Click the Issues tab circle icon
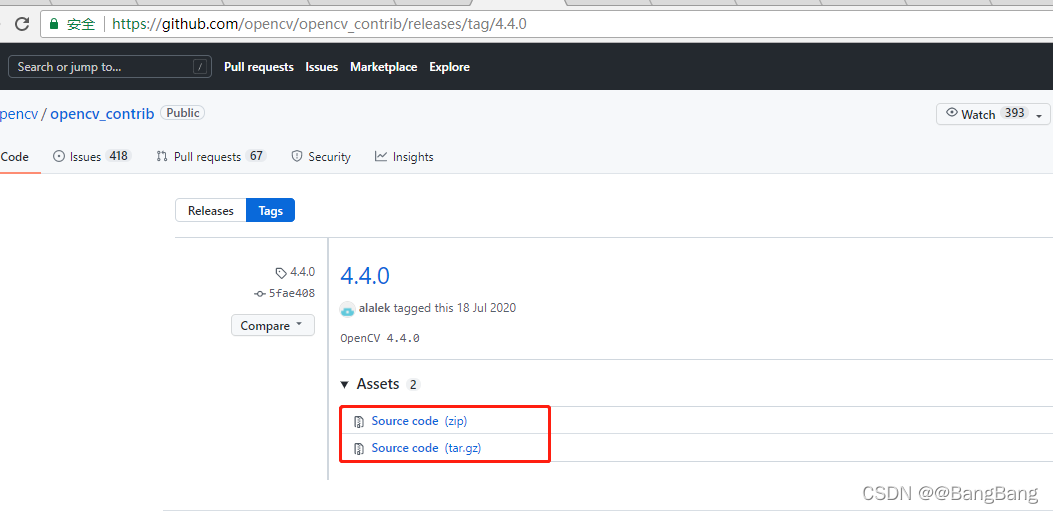1053x513 pixels. pyautogui.click(x=59, y=157)
